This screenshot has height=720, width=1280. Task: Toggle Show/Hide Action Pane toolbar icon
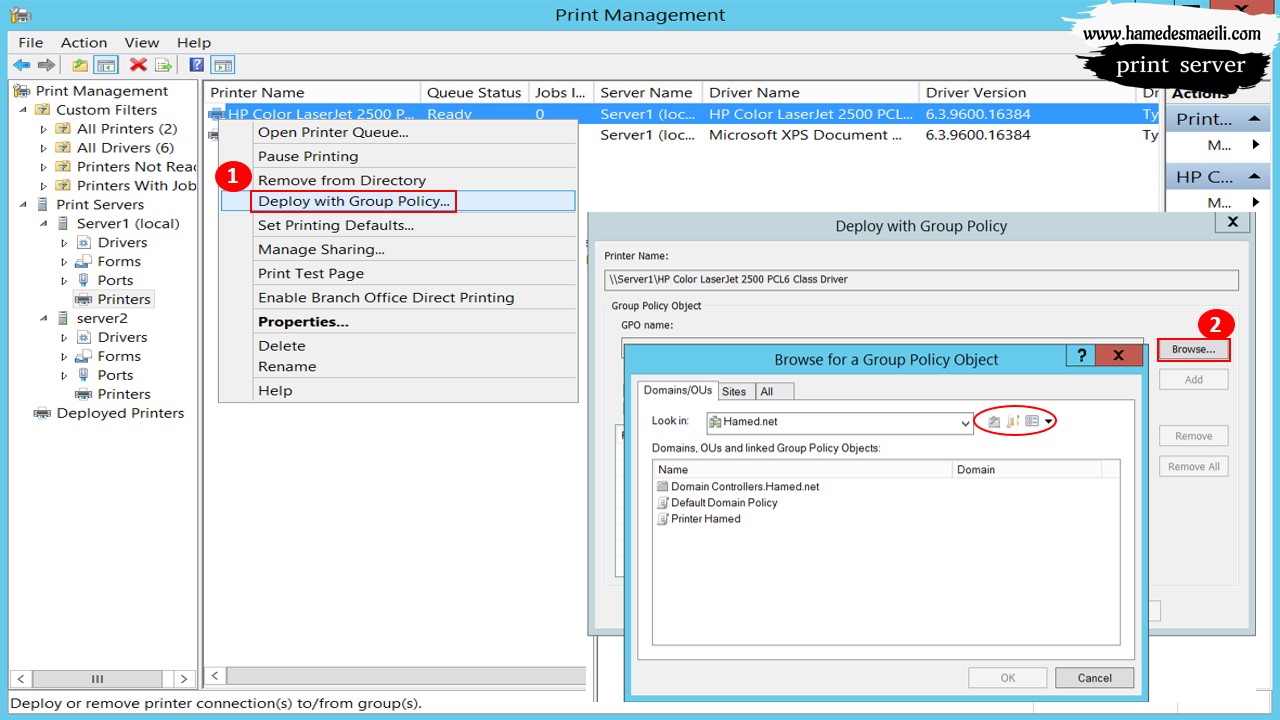tap(223, 65)
